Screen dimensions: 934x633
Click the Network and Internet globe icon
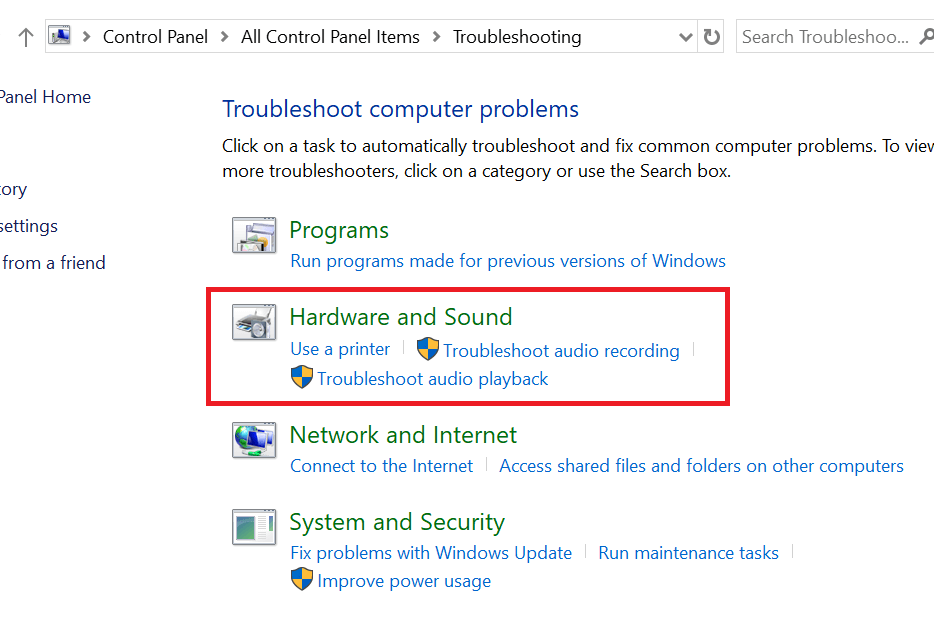pos(254,440)
